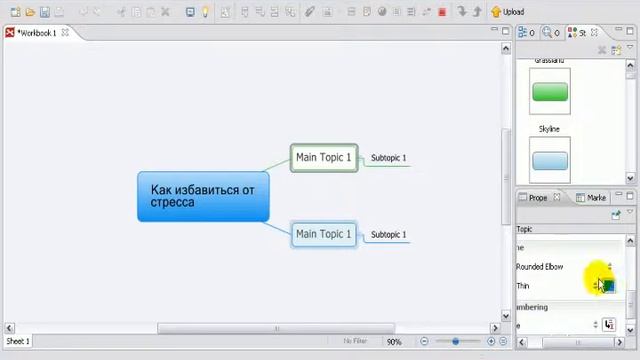Image resolution: width=640 pixels, height=360 pixels.
Task: Click the greyed delete X toolbar icon
Action: coord(165,12)
